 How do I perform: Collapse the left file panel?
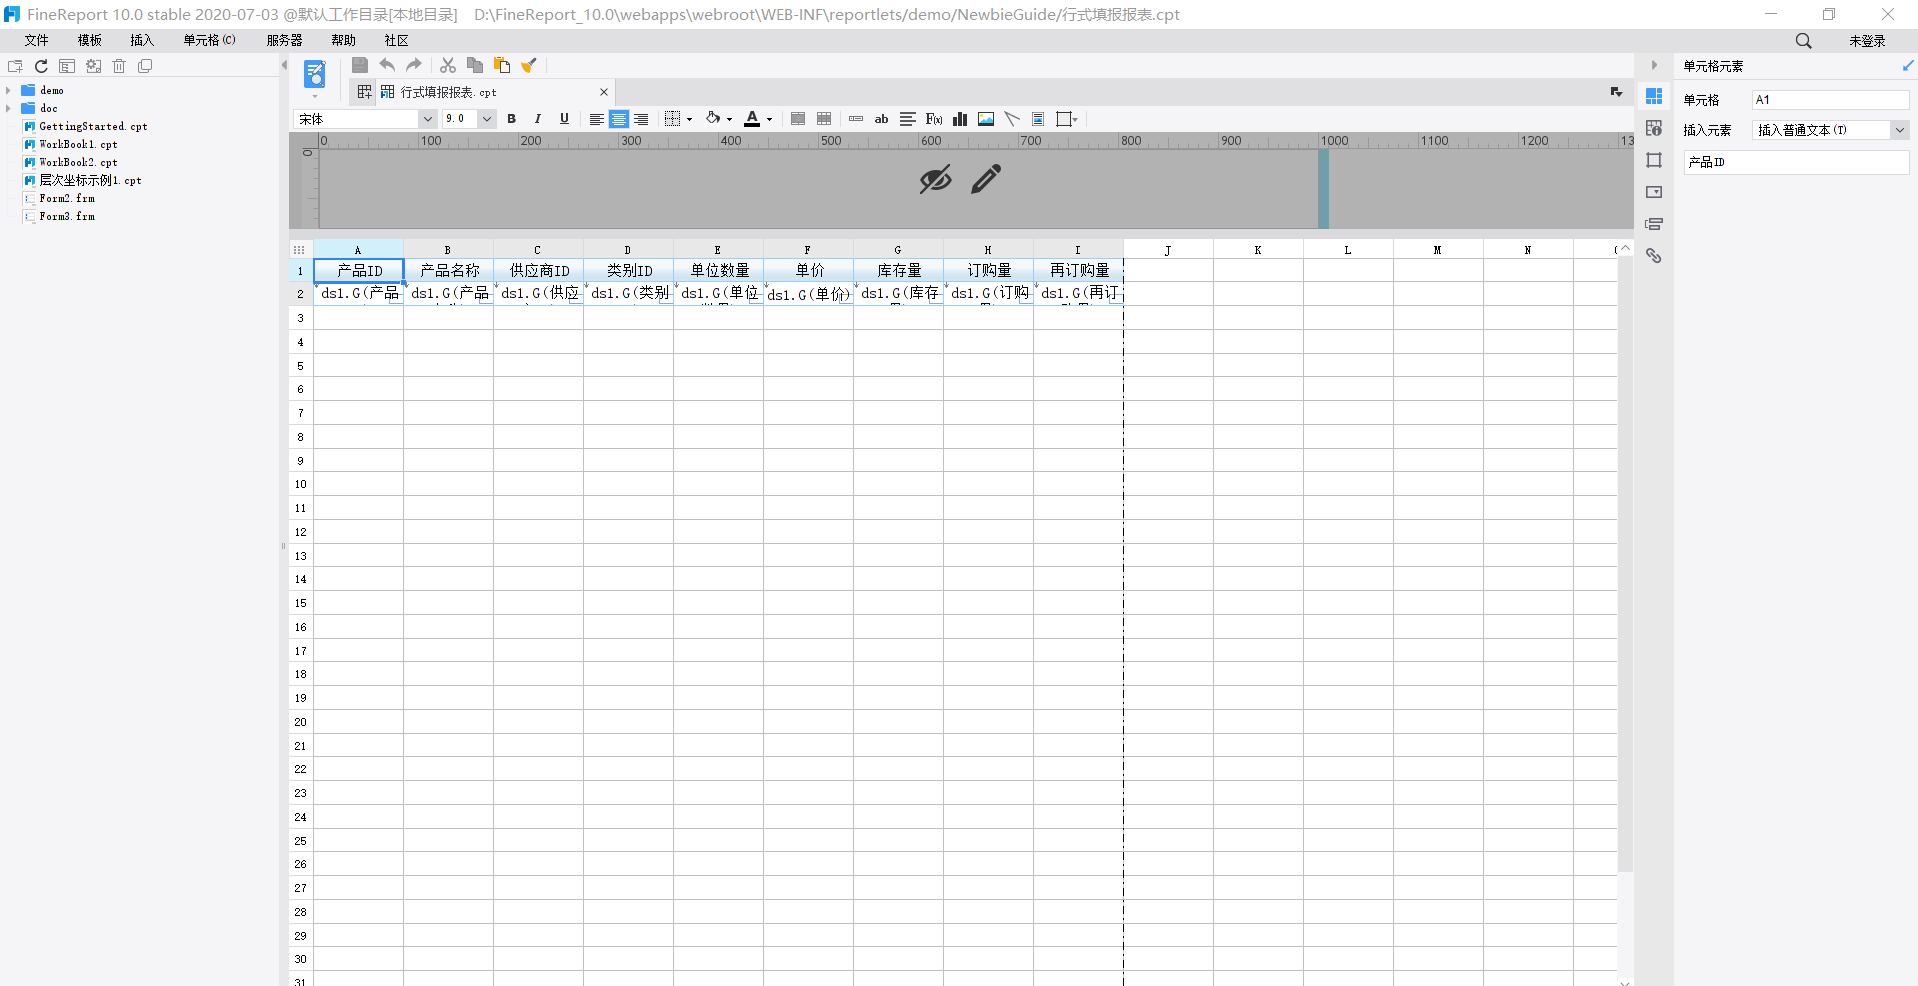[x=284, y=66]
